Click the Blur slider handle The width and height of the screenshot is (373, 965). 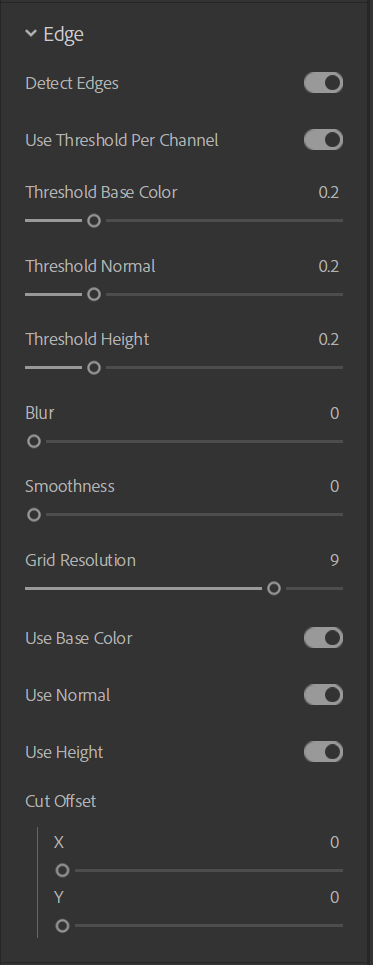[x=34, y=441]
